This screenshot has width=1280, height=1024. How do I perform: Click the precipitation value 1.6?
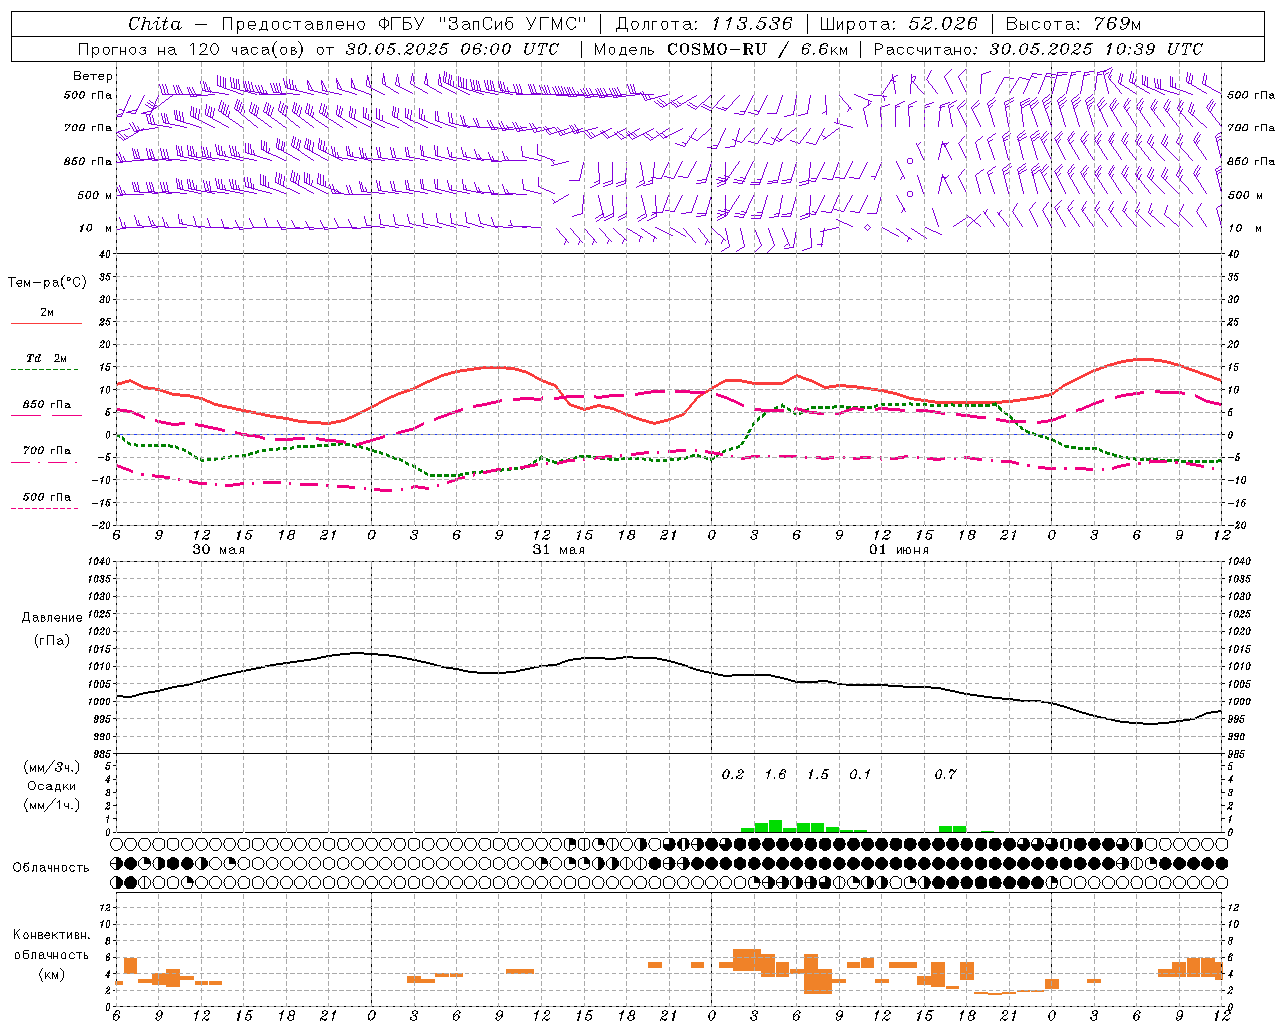775,774
